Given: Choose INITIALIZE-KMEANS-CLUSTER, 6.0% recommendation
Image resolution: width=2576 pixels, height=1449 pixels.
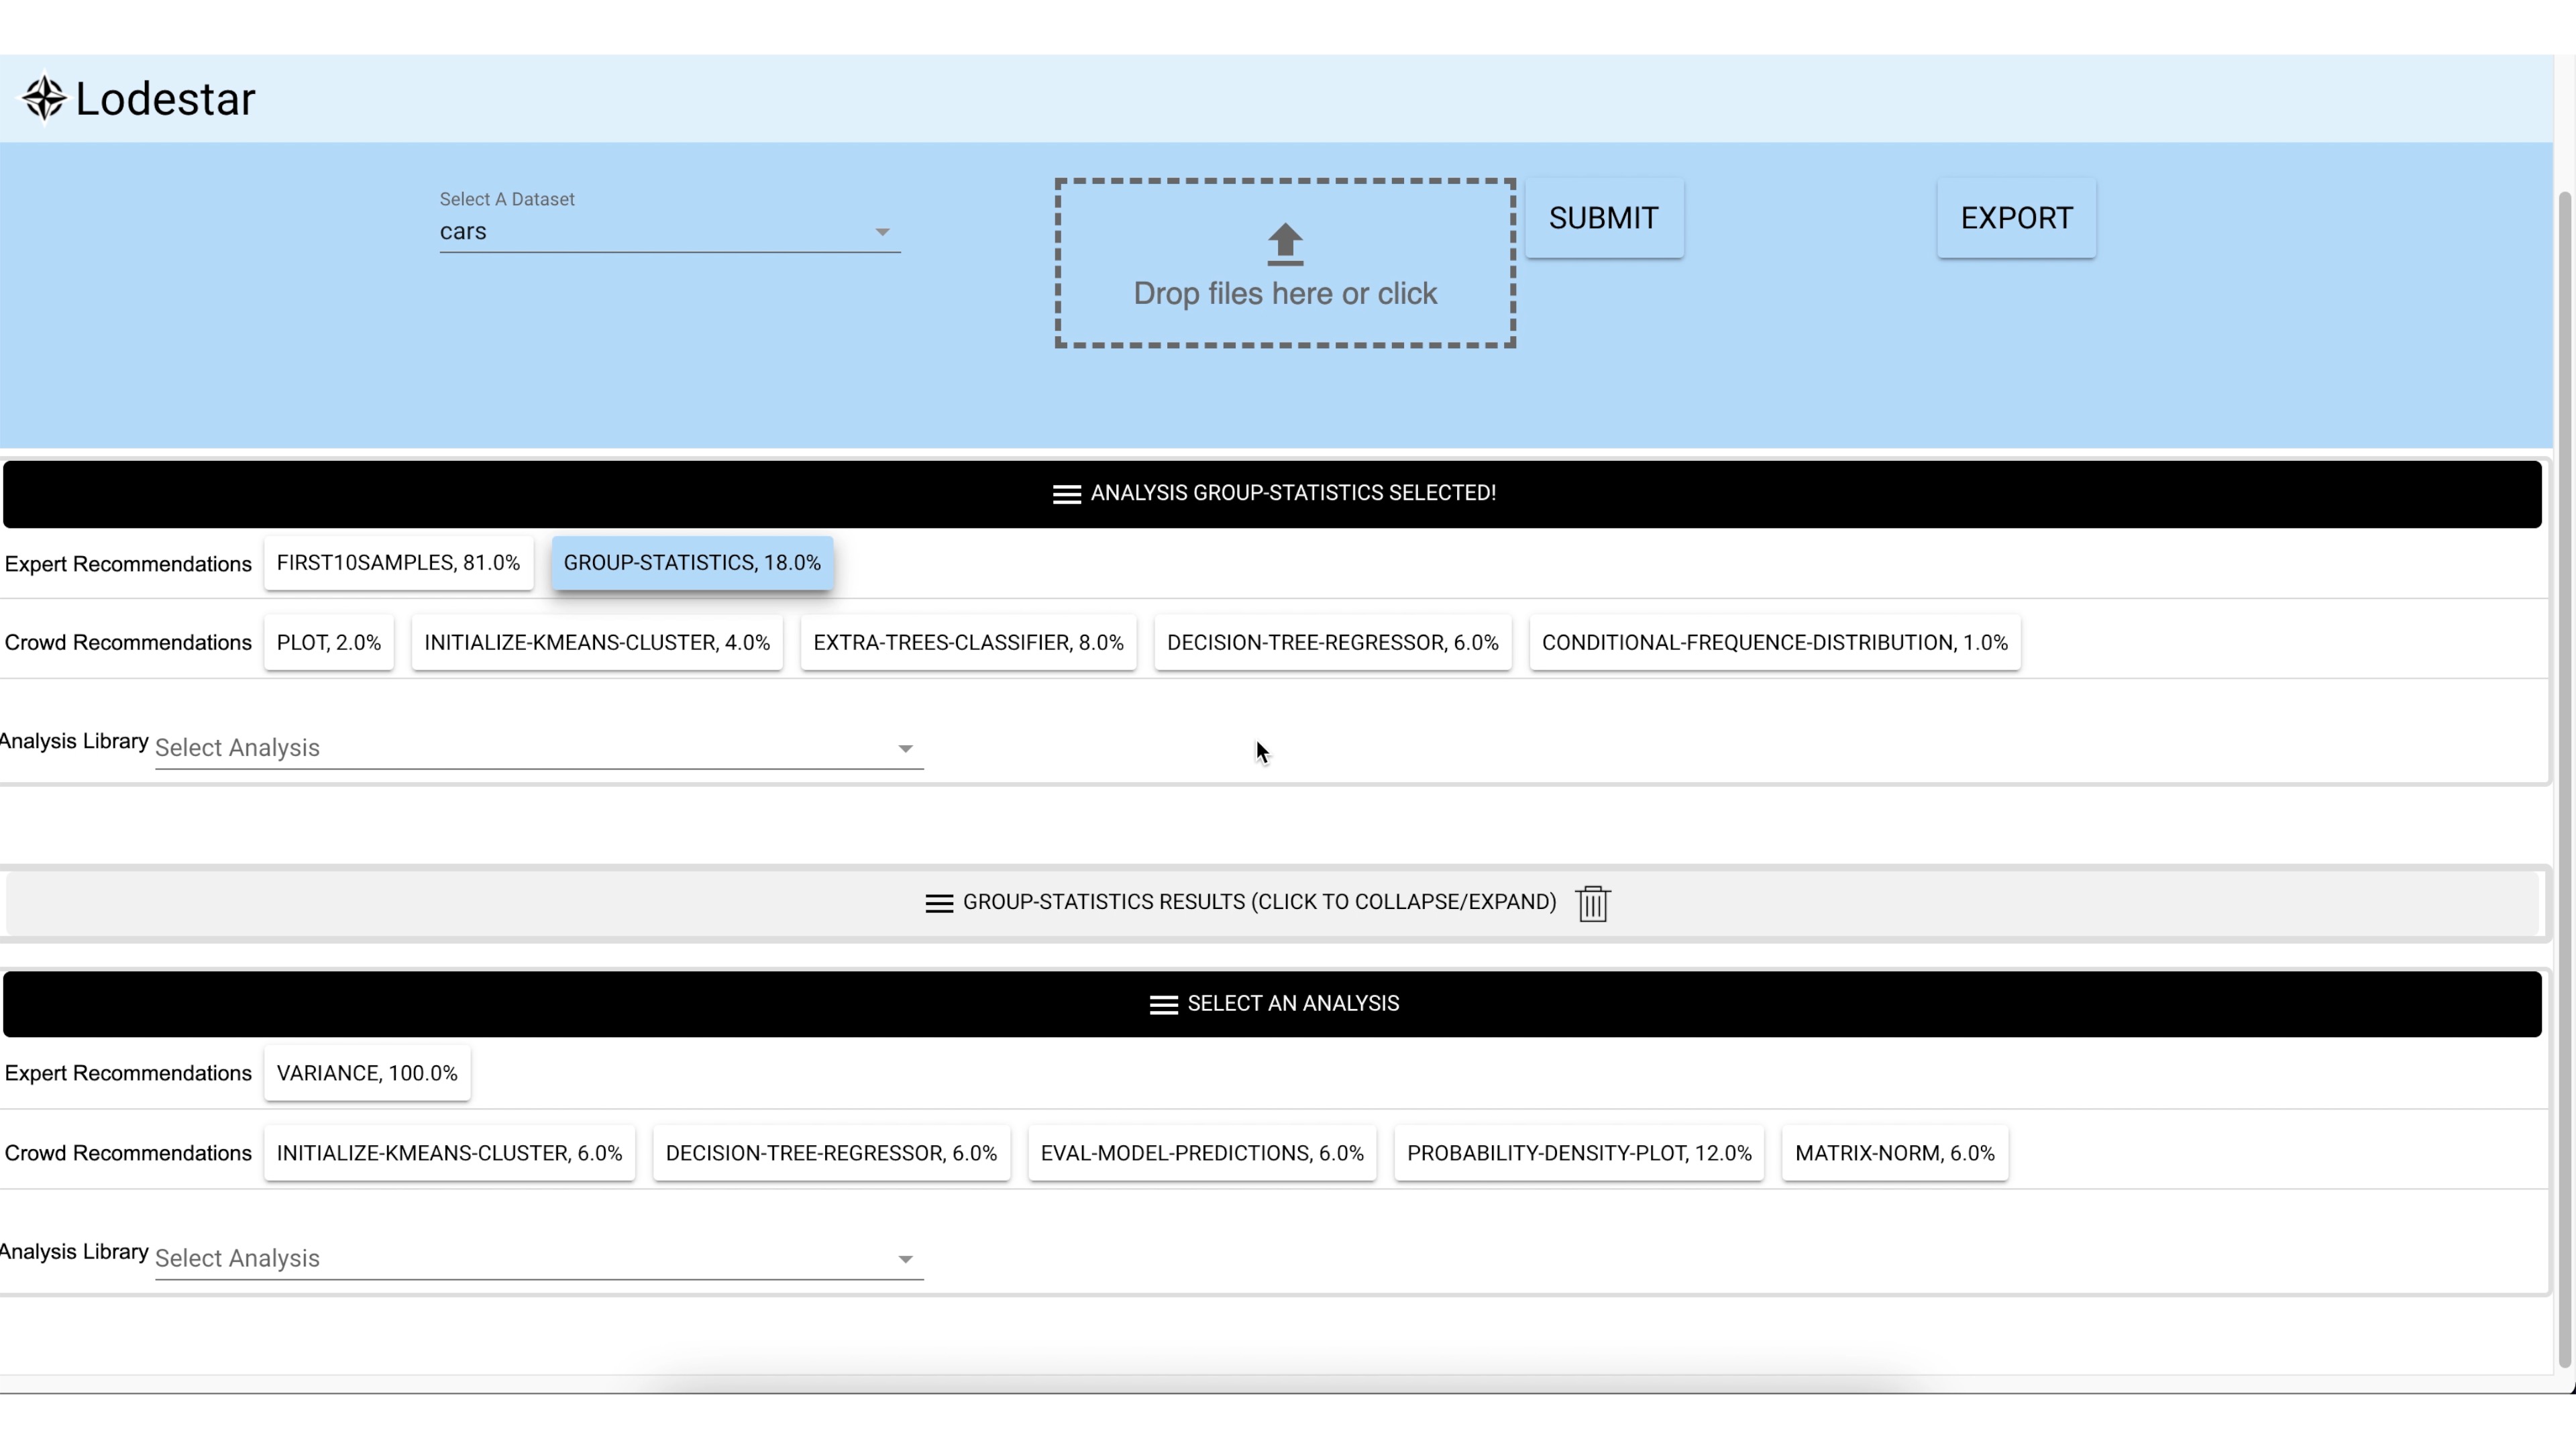Looking at the screenshot, I should click(449, 1153).
